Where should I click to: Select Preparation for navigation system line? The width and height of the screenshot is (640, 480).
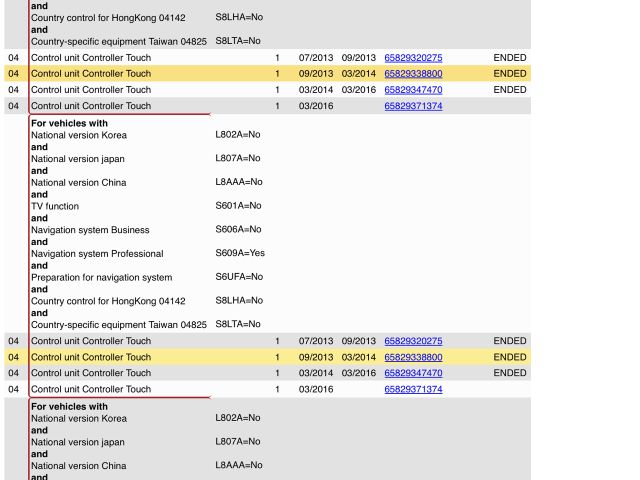click(x=101, y=277)
